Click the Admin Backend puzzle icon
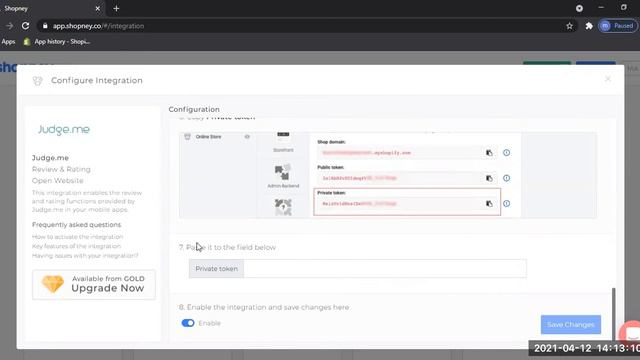The width and height of the screenshot is (640, 360). pos(283,172)
